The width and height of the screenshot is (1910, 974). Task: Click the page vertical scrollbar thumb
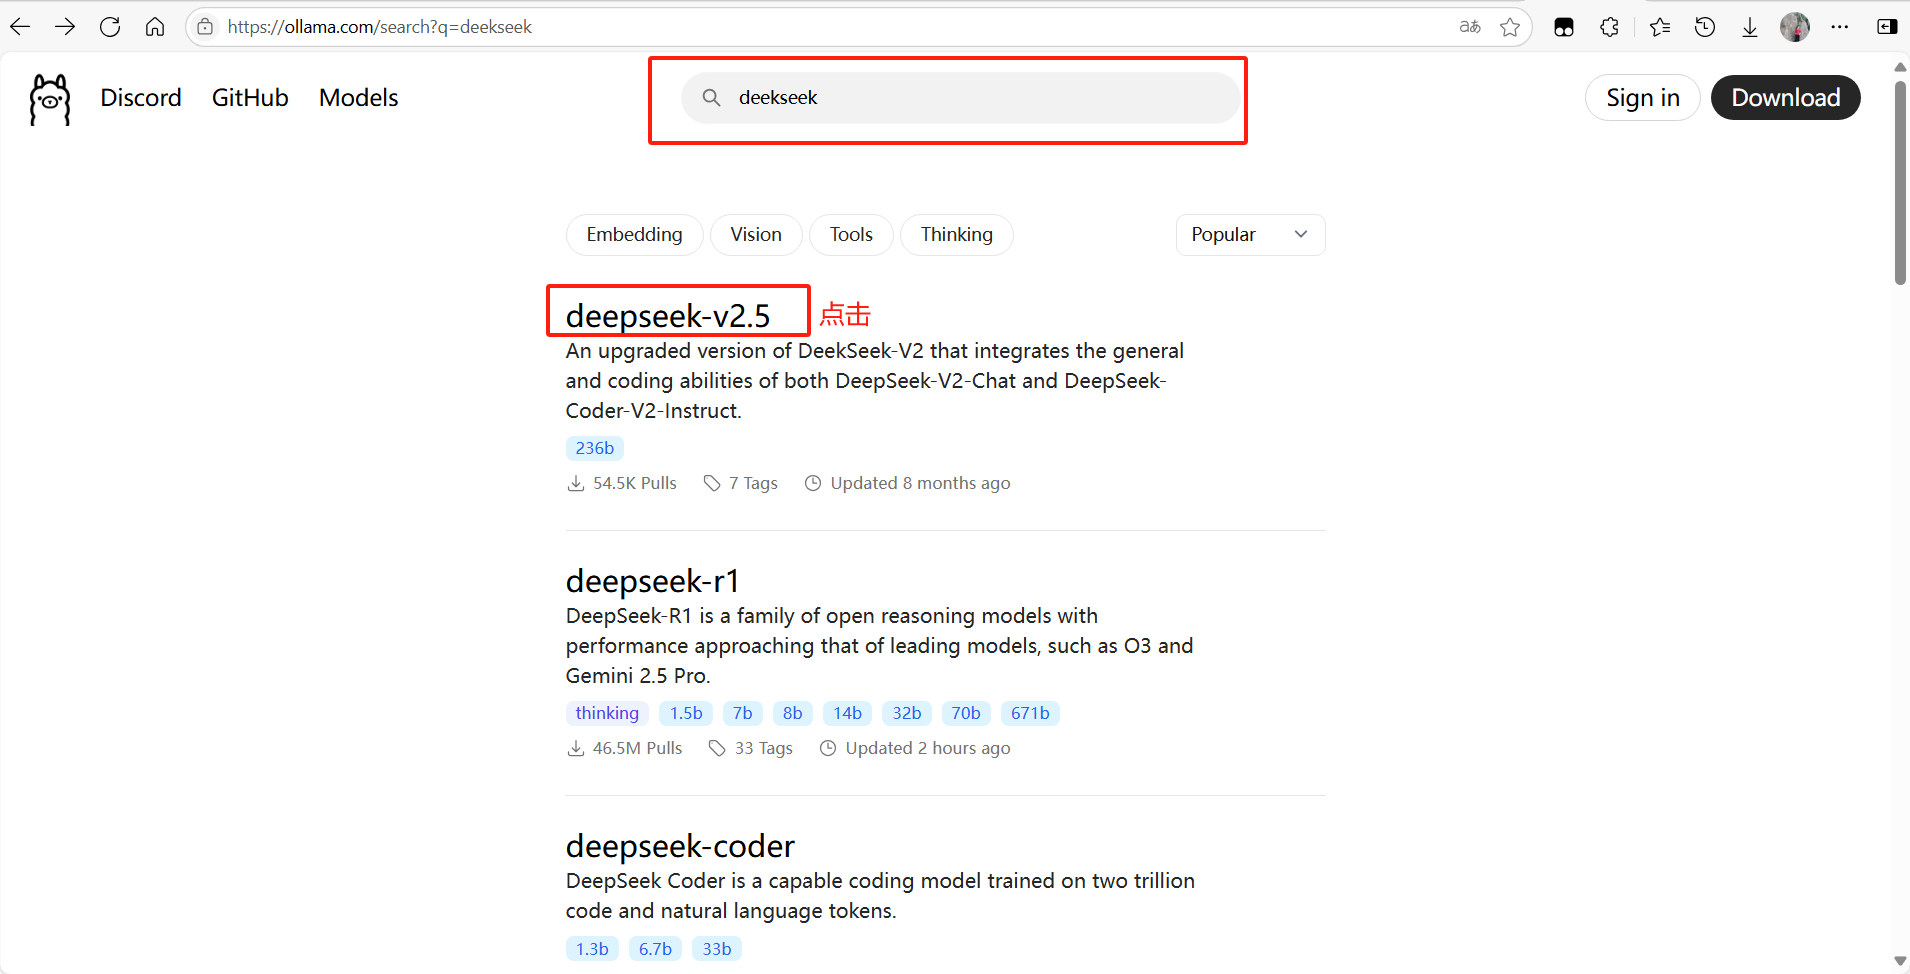point(1900,183)
